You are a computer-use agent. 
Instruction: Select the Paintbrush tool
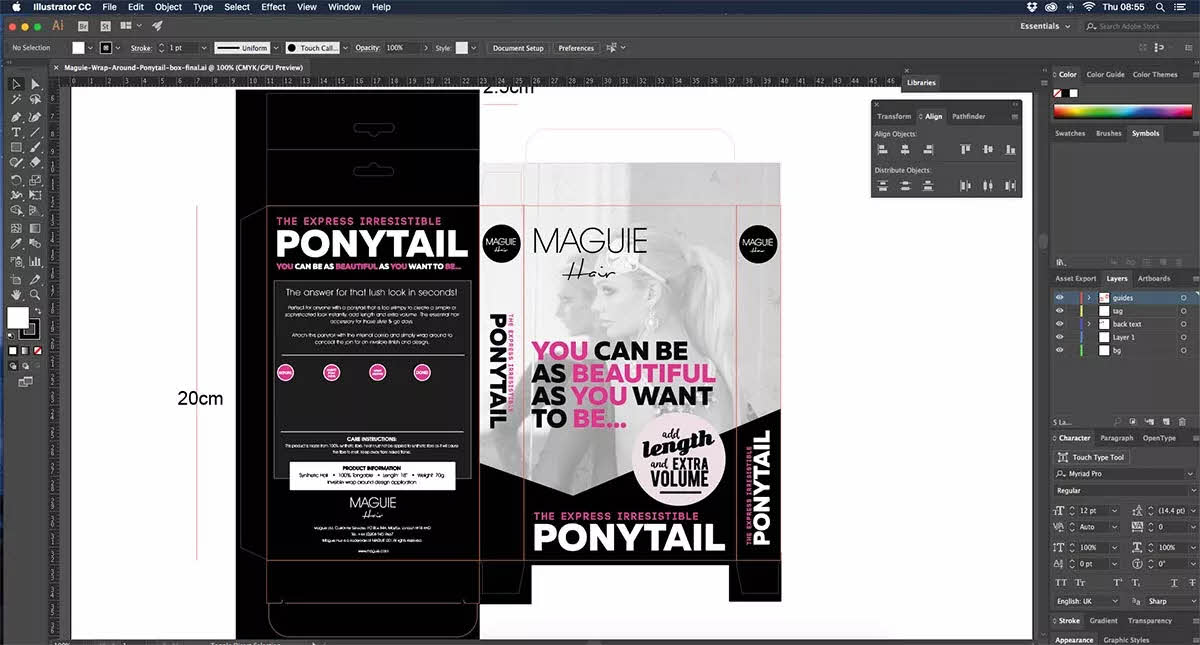35,147
